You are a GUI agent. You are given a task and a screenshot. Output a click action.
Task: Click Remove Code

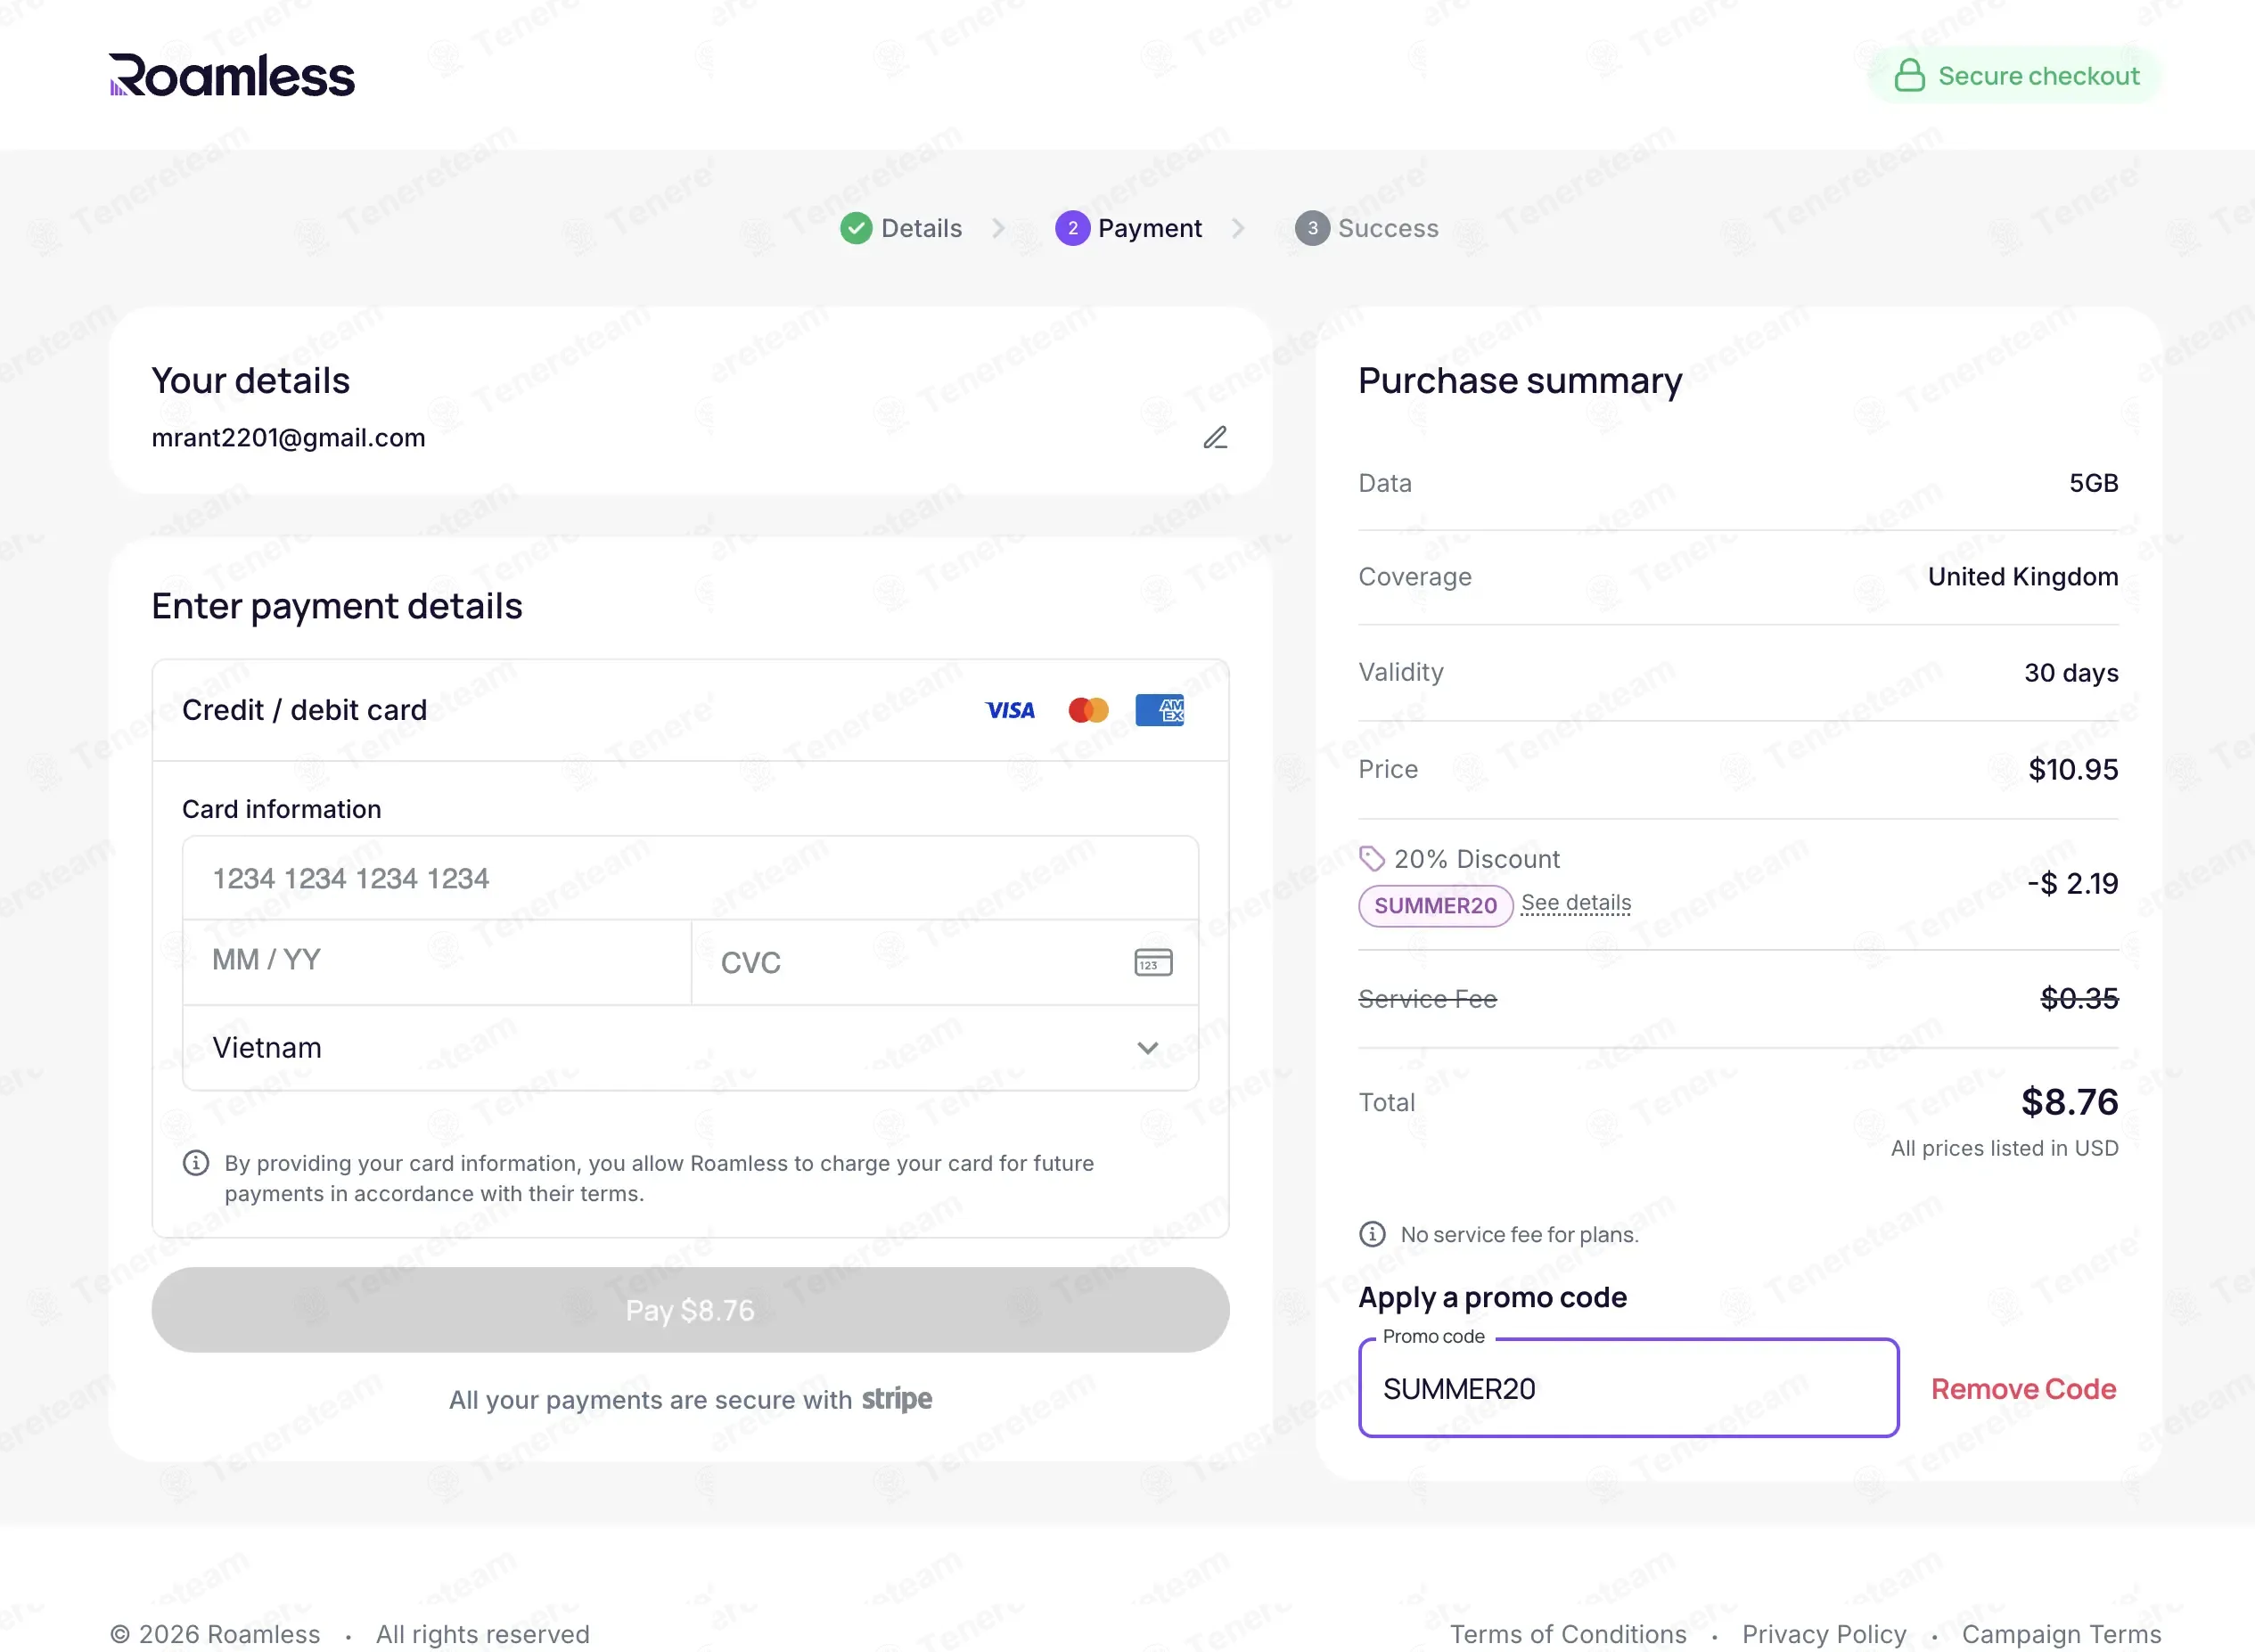click(x=2023, y=1389)
